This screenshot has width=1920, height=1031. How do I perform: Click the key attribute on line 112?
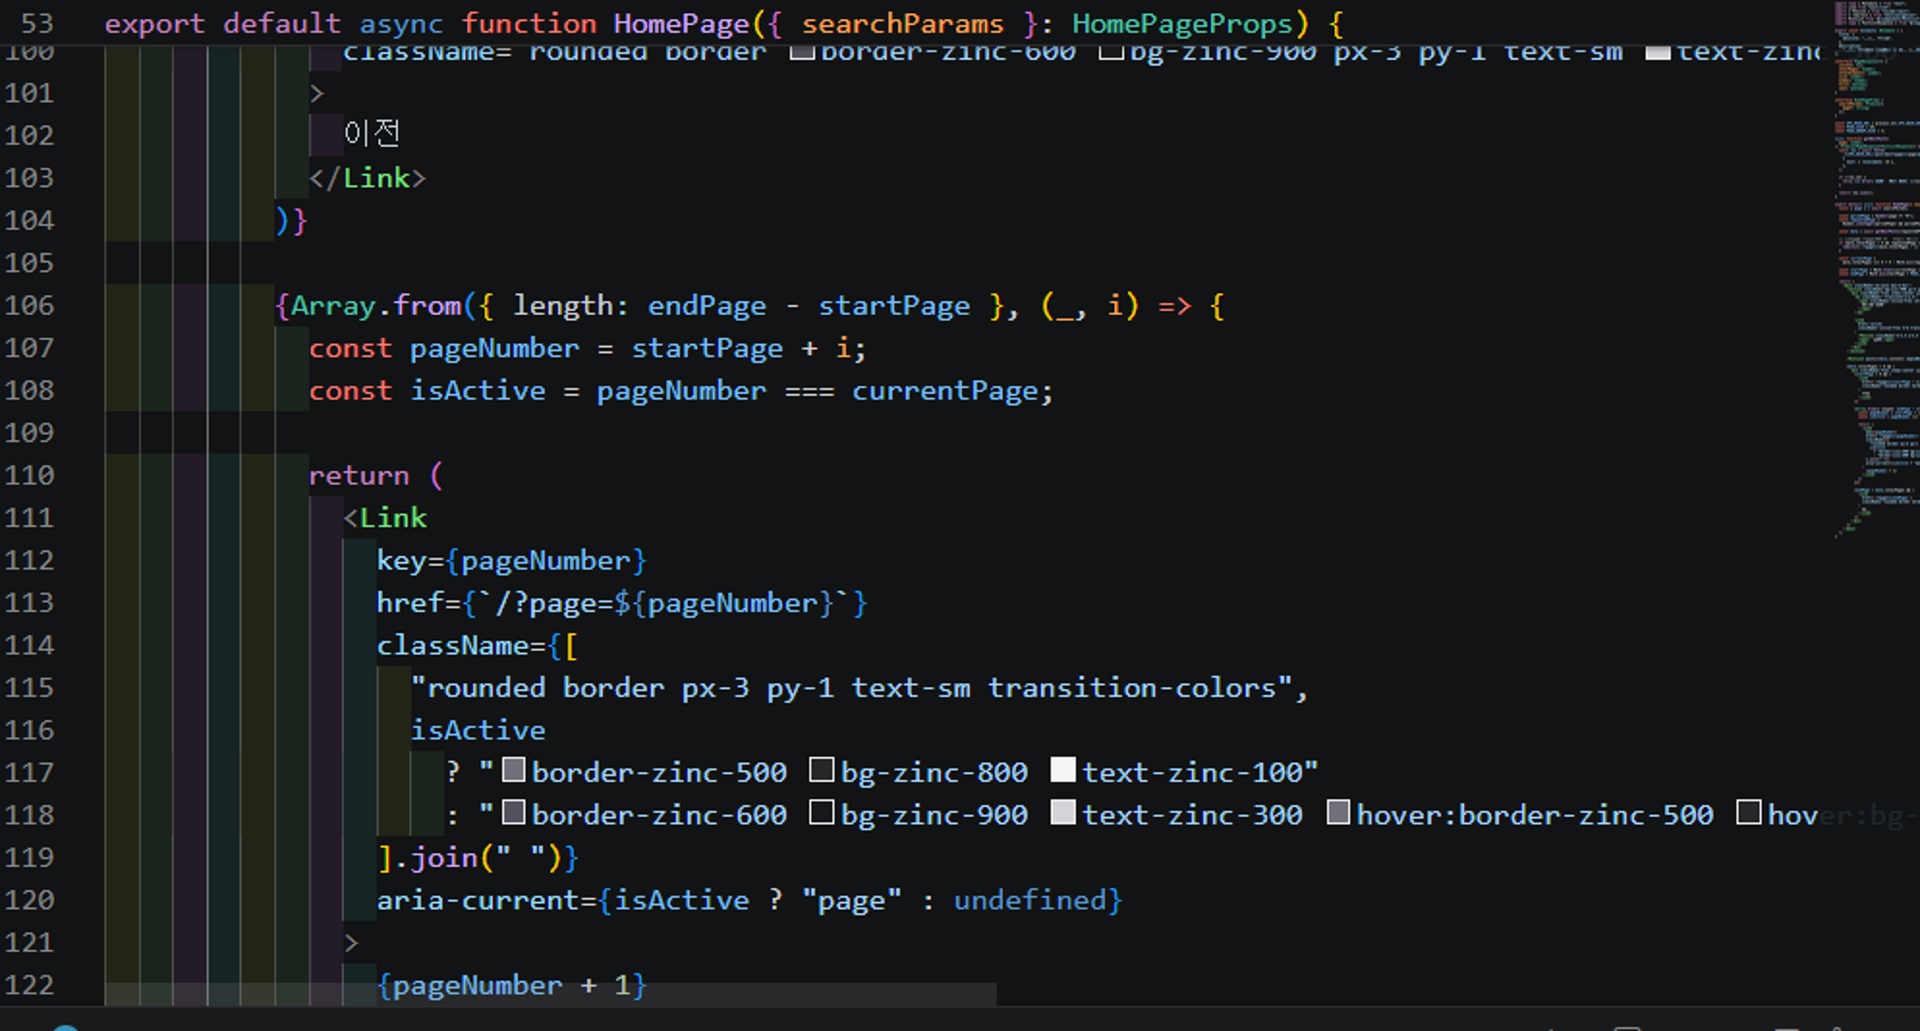point(401,560)
